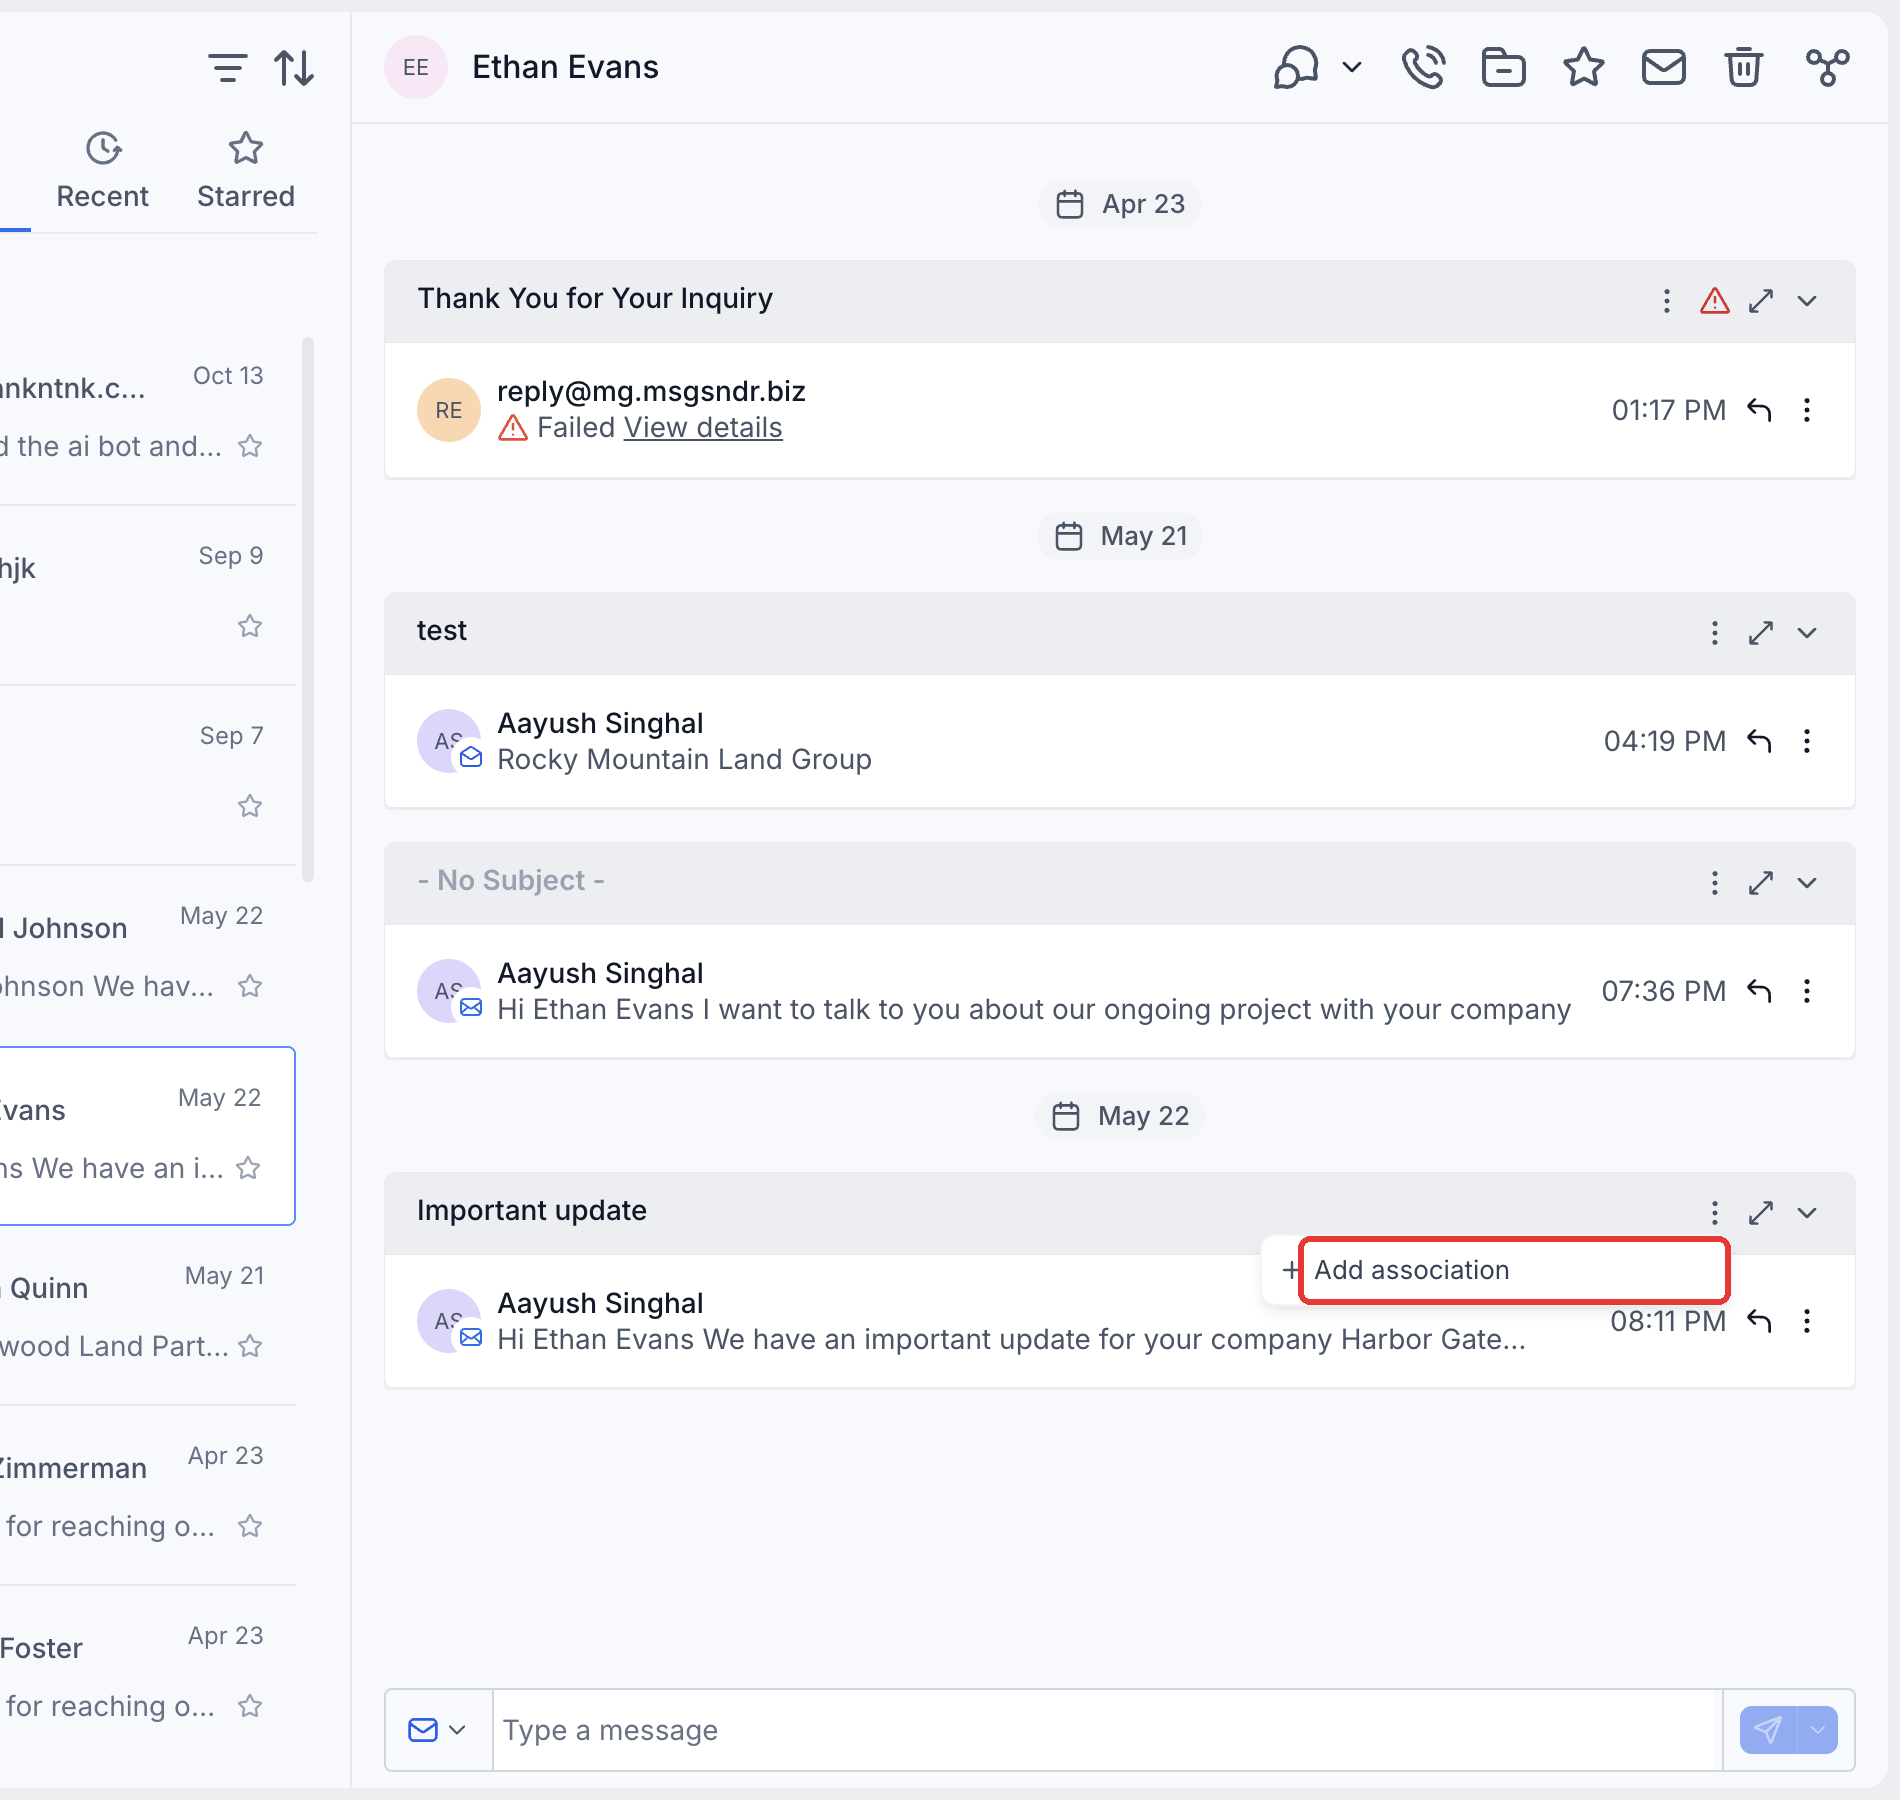Open the Important update subject header
This screenshot has height=1800, width=1900.
point(531,1211)
